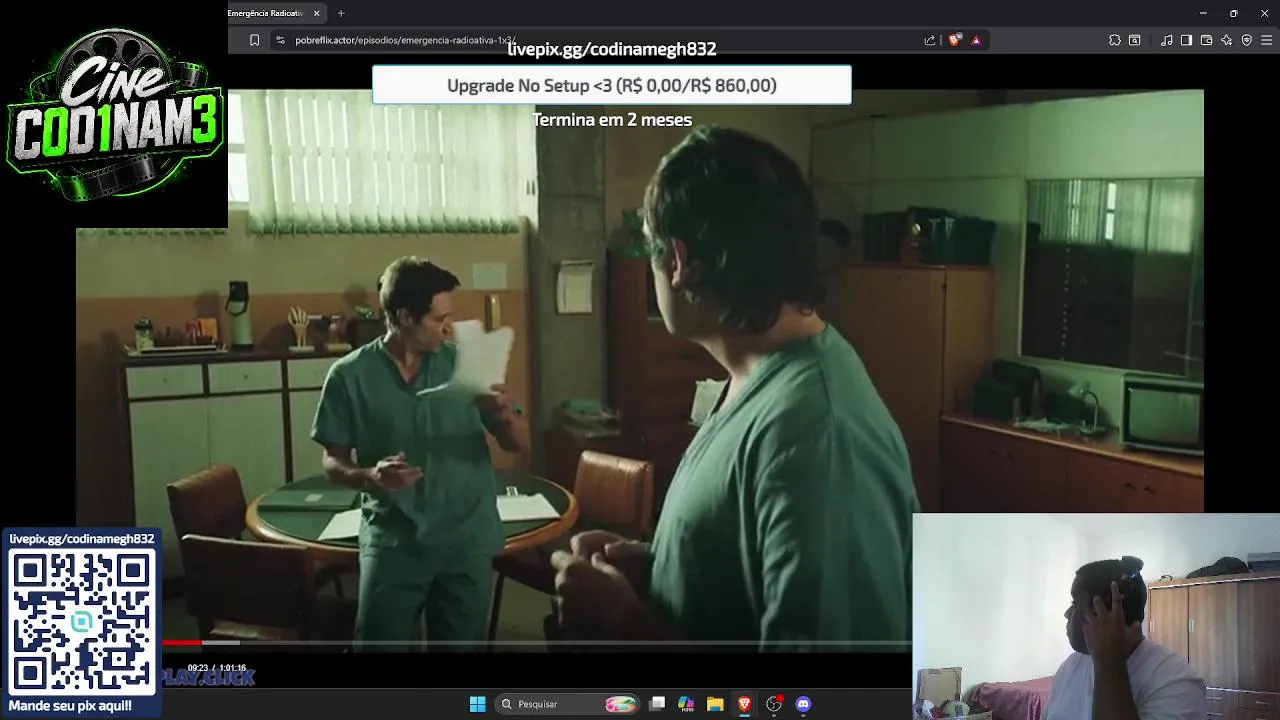Open the browser hamburger menu
Viewport: 1280px width, 720px height.
[x=1267, y=40]
